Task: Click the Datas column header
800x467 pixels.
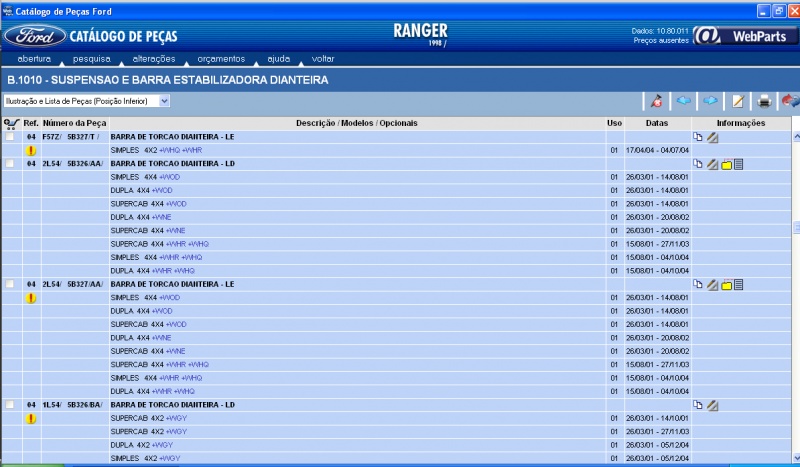Action: pyautogui.click(x=657, y=123)
